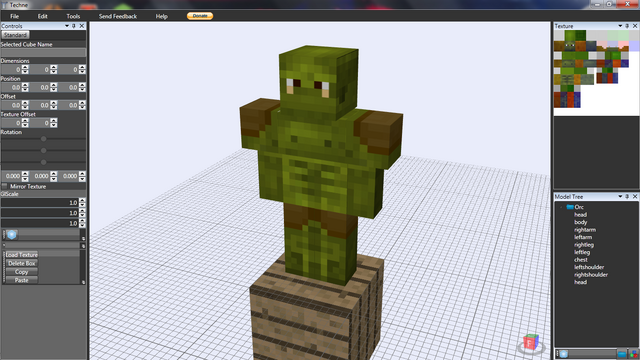This screenshot has width=640, height=360.
Task: Click the first Rotation slider handle
Action: tap(43, 139)
